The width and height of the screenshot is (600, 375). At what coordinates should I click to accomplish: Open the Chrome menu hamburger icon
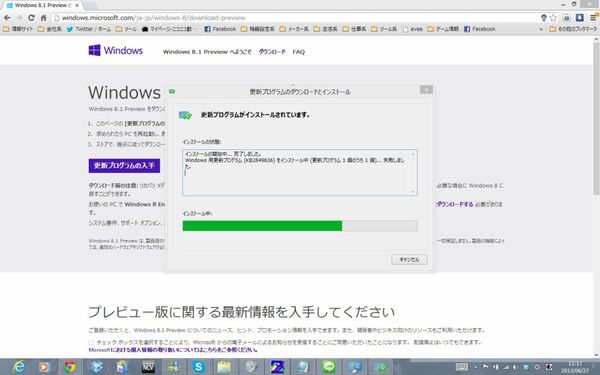click(x=593, y=18)
